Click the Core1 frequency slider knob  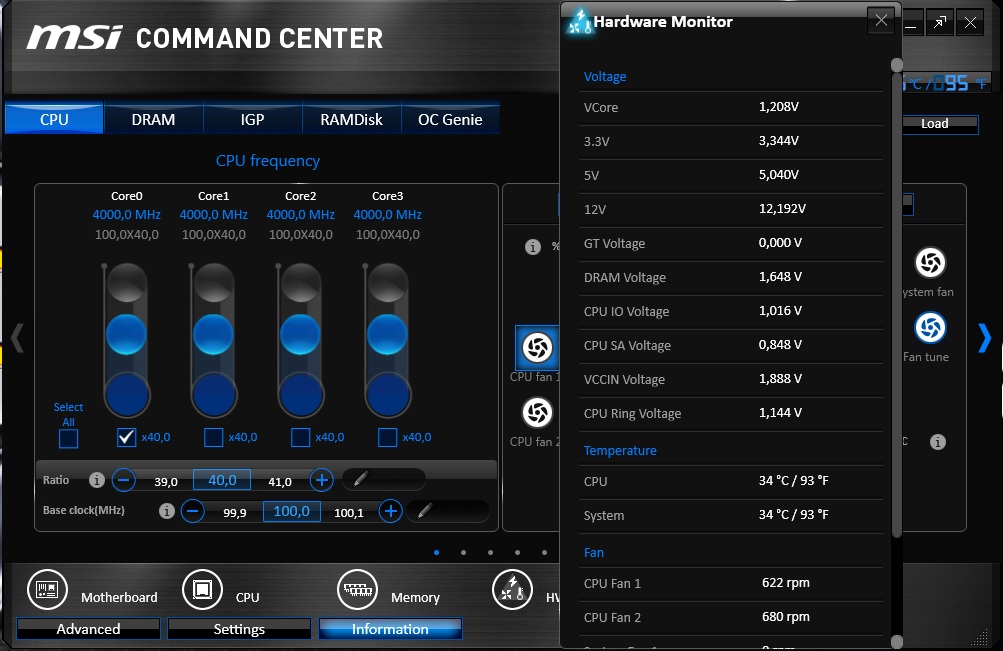213,334
